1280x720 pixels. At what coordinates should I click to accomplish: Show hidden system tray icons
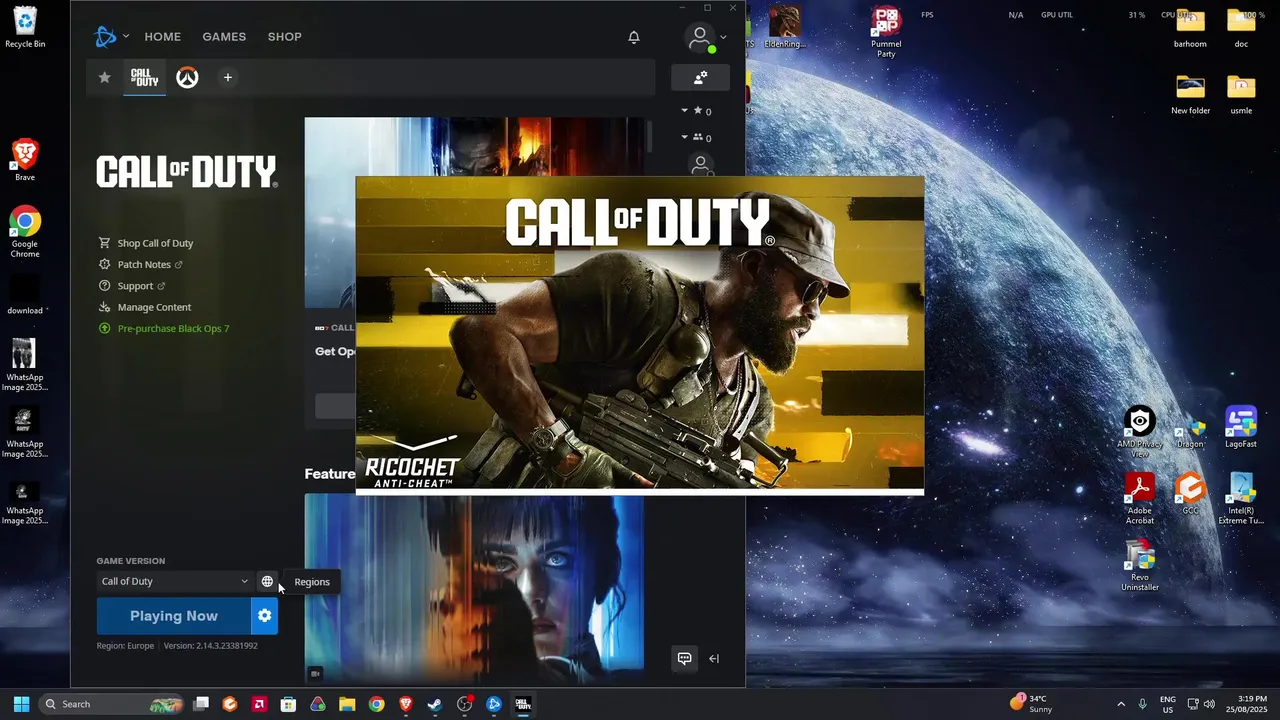pos(1121,704)
